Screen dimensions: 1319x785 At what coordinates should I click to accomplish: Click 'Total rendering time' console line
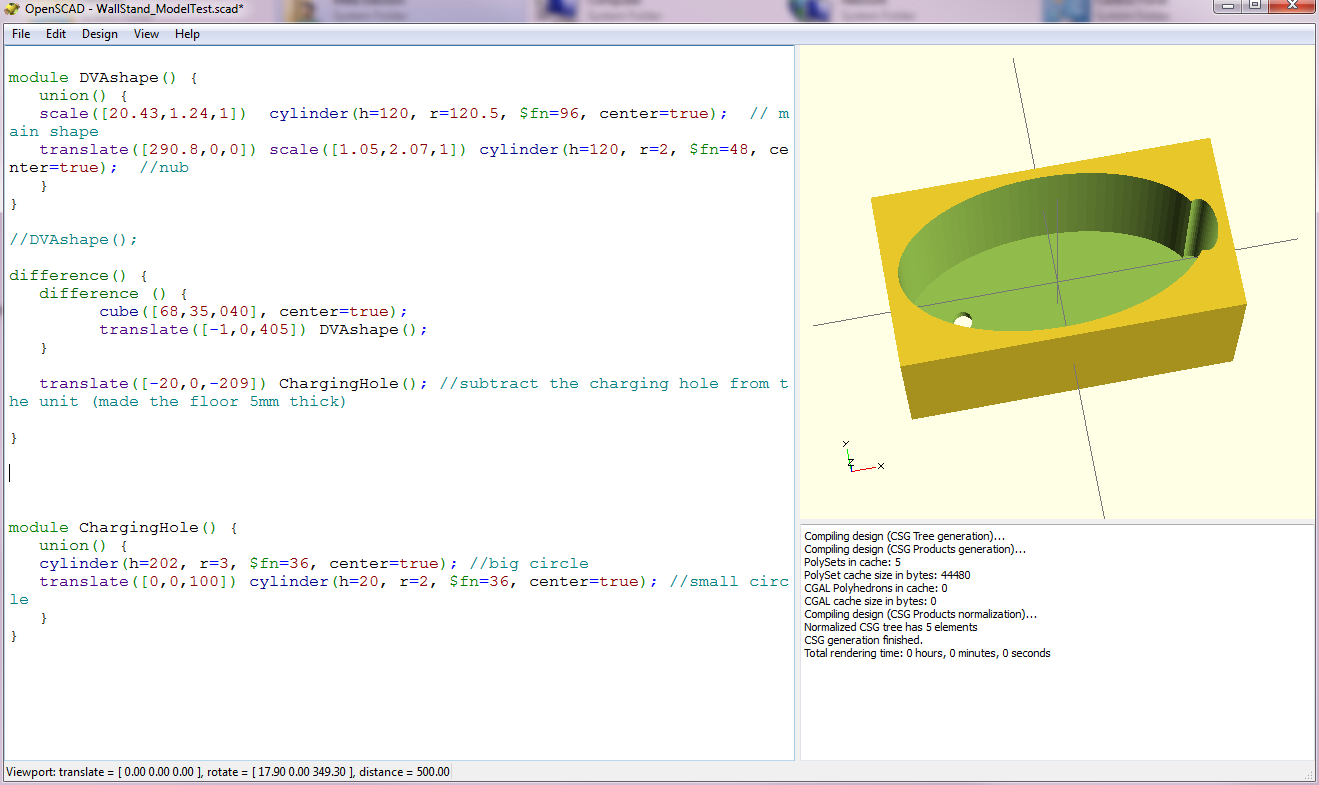927,653
